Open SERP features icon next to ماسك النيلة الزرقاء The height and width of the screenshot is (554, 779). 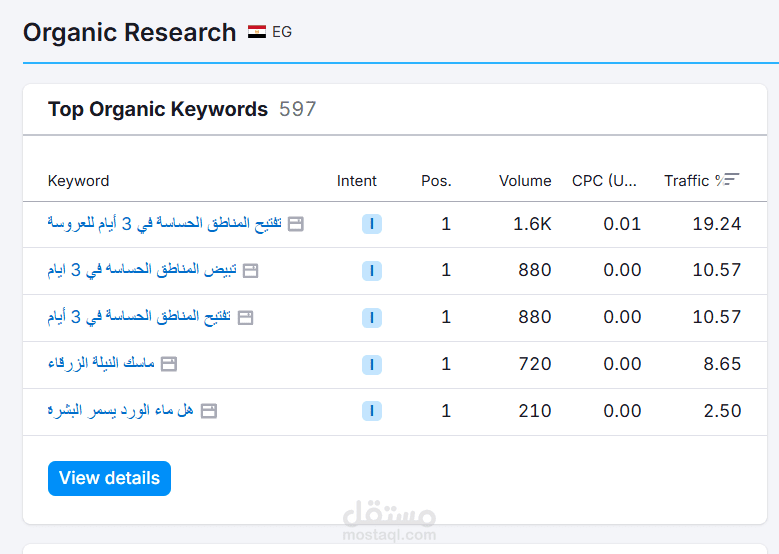169,364
